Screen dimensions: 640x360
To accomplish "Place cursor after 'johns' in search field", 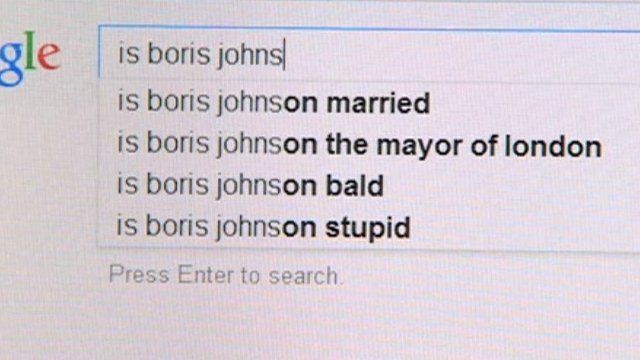I will 284,55.
